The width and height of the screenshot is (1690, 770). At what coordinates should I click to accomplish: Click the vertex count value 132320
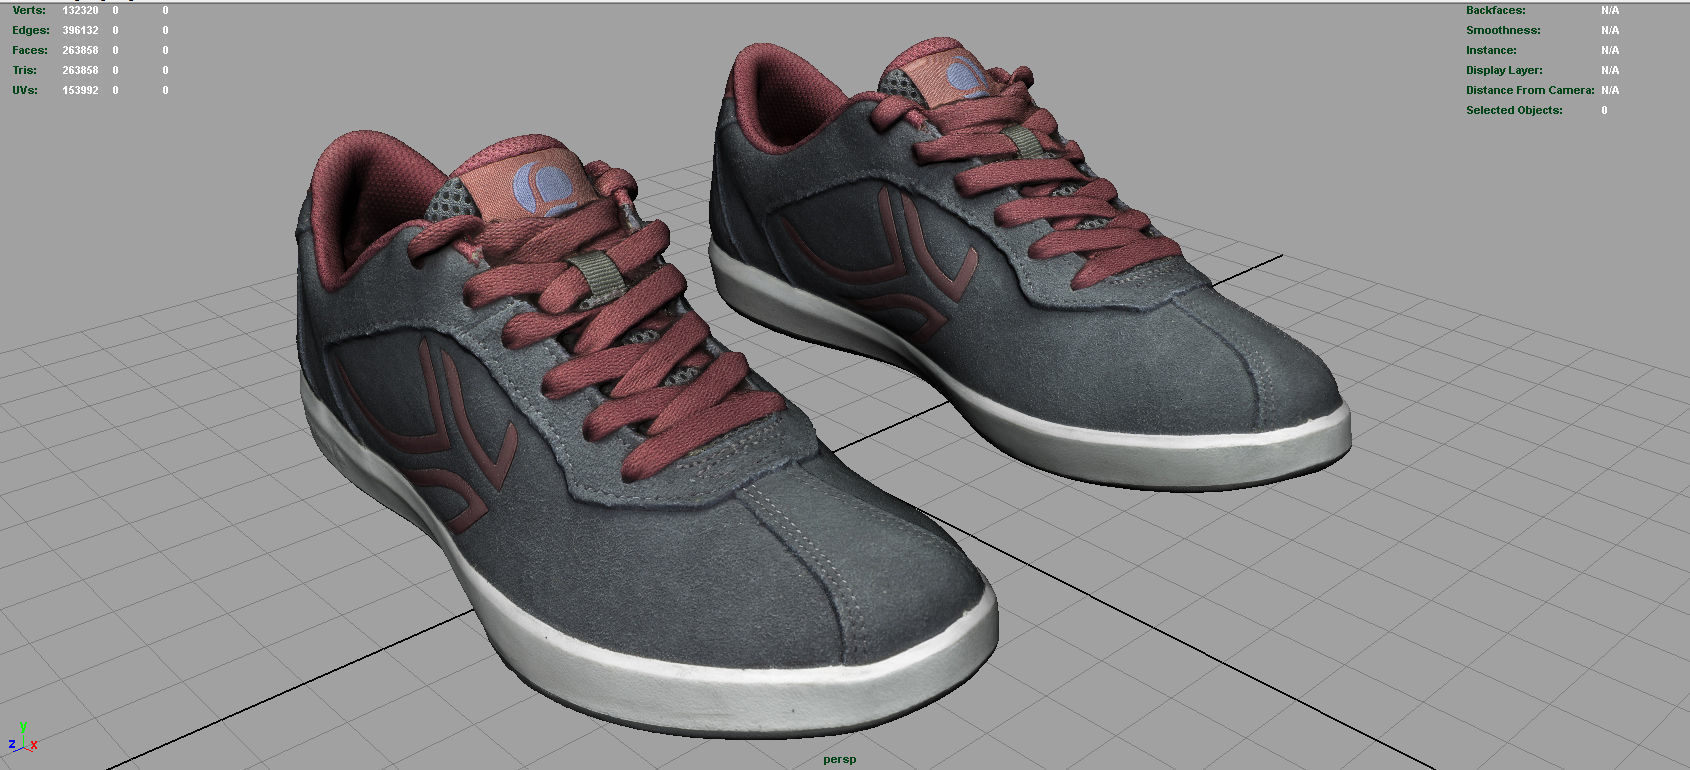pos(80,10)
